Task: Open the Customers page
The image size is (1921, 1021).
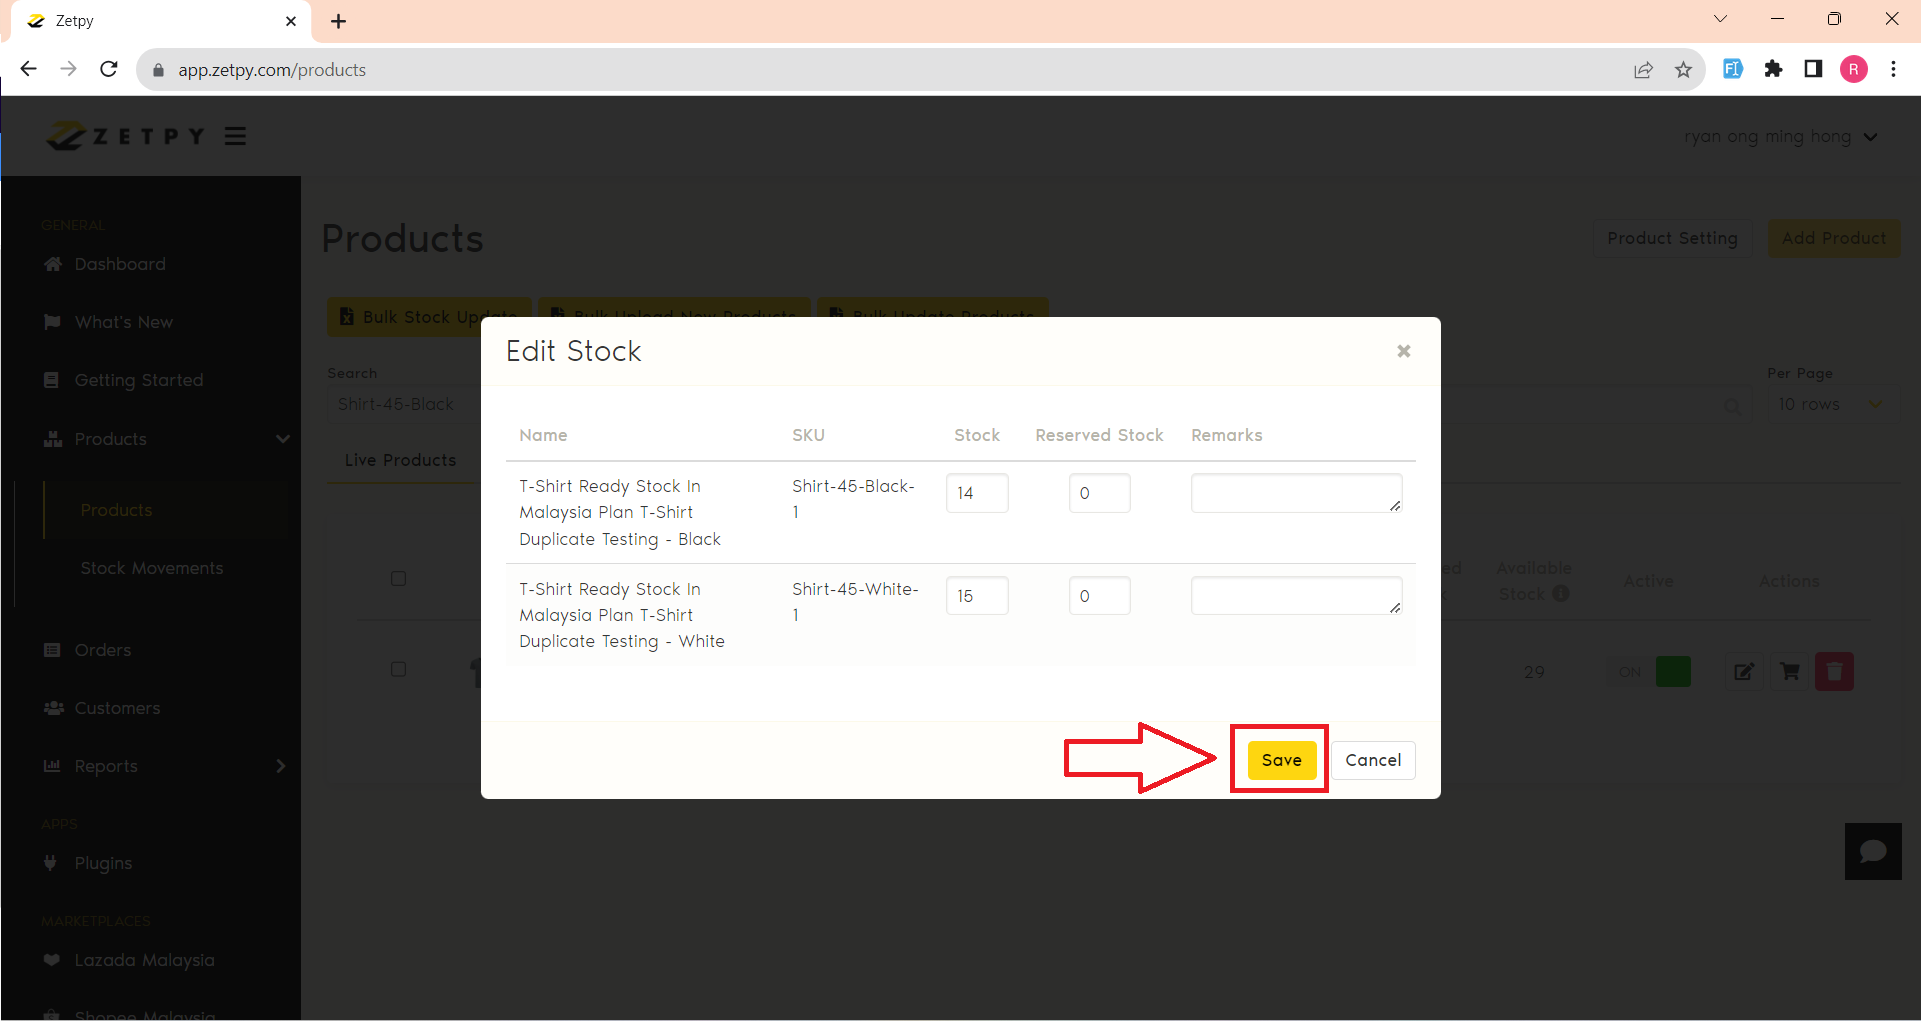Action: pyautogui.click(x=117, y=708)
